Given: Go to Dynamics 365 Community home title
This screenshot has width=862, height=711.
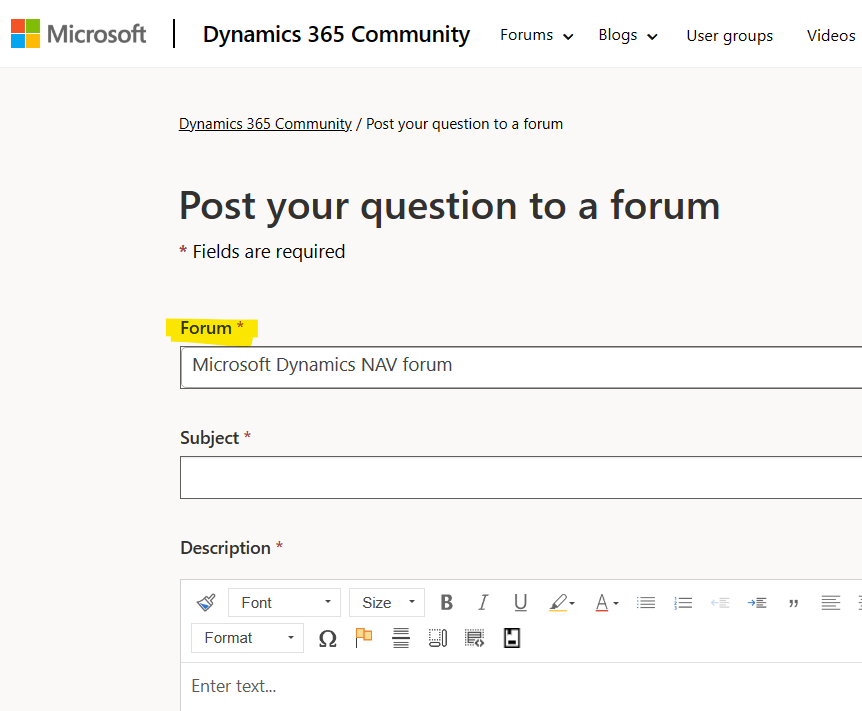Looking at the screenshot, I should pyautogui.click(x=336, y=34).
